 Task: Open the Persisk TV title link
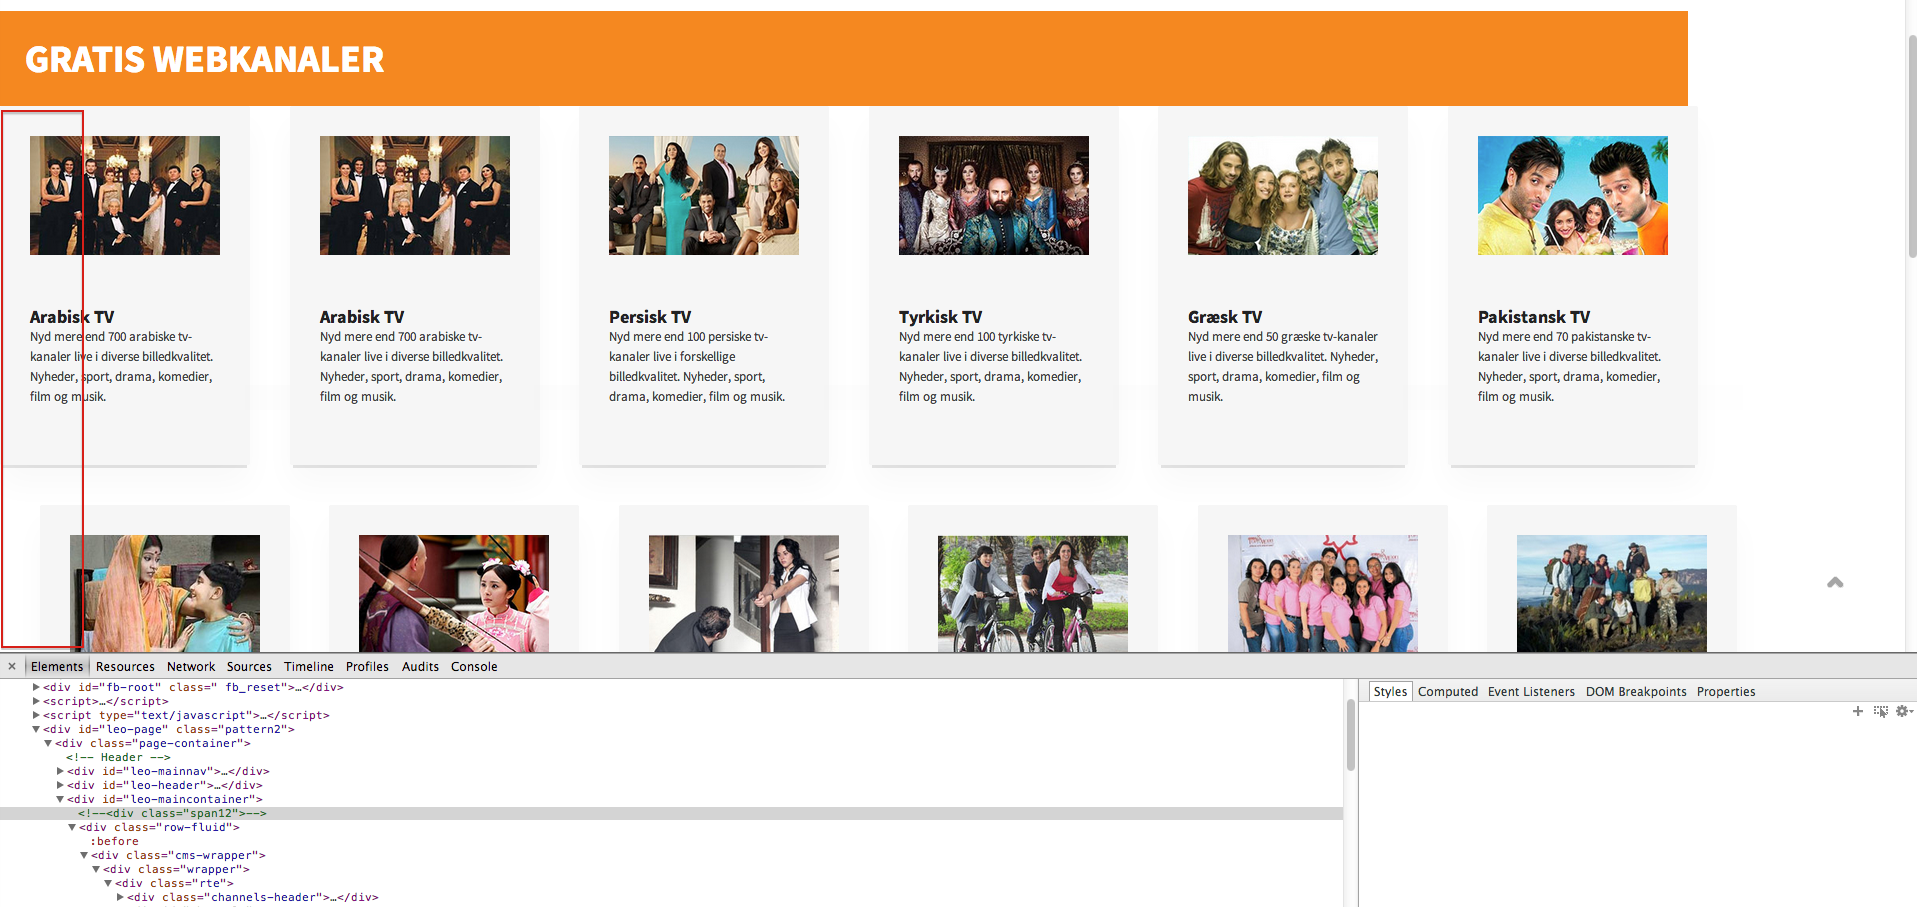pos(650,317)
